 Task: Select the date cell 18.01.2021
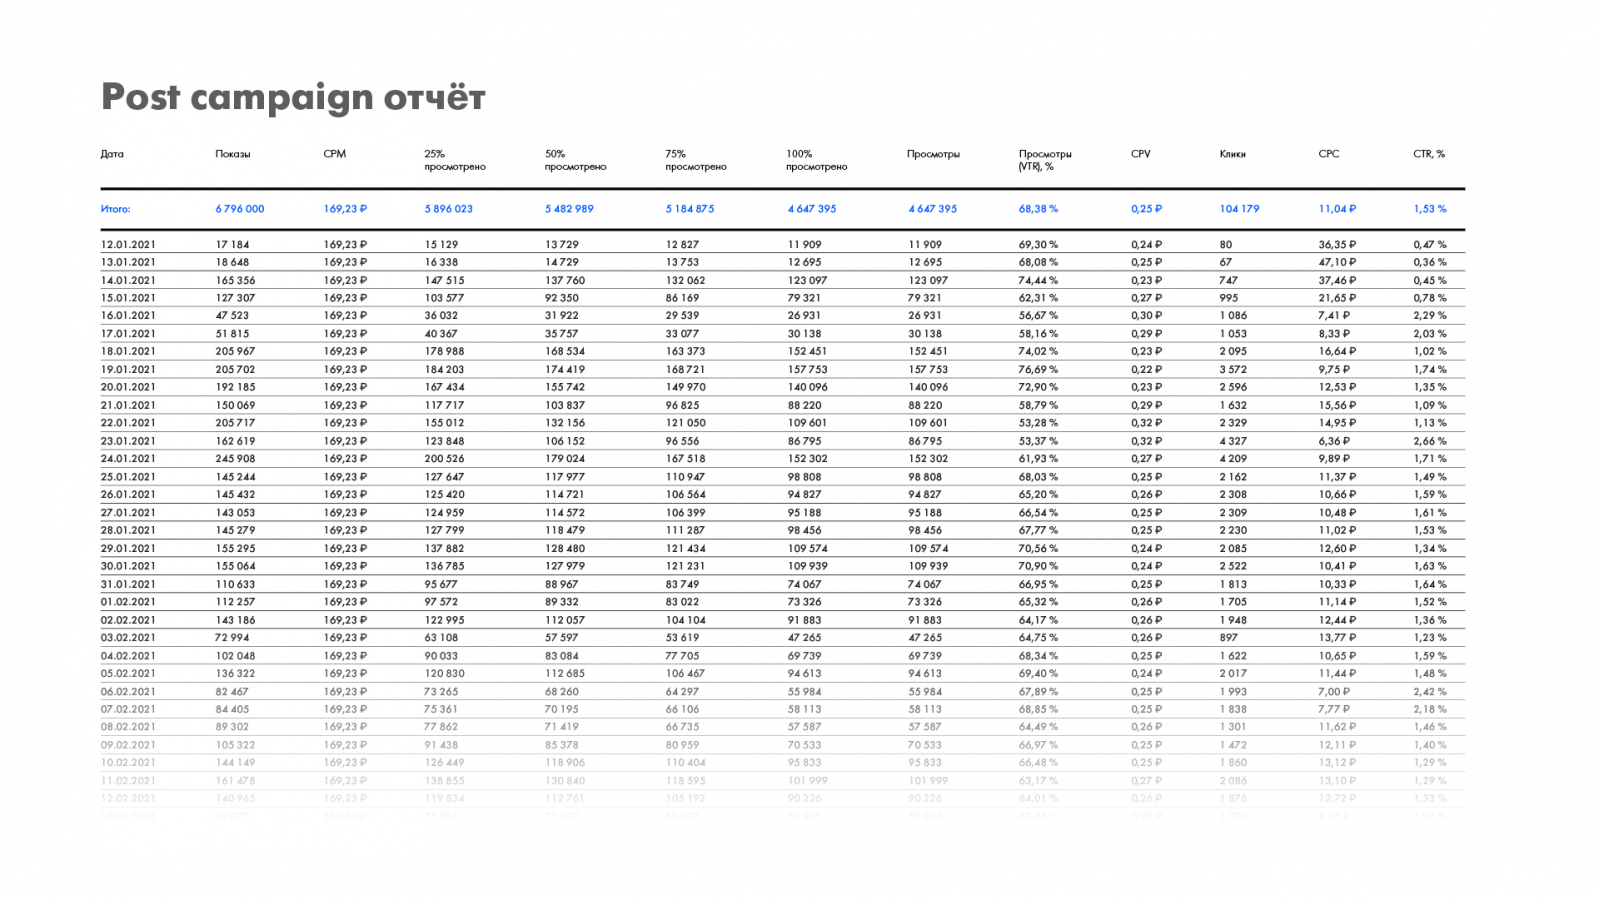click(x=128, y=352)
